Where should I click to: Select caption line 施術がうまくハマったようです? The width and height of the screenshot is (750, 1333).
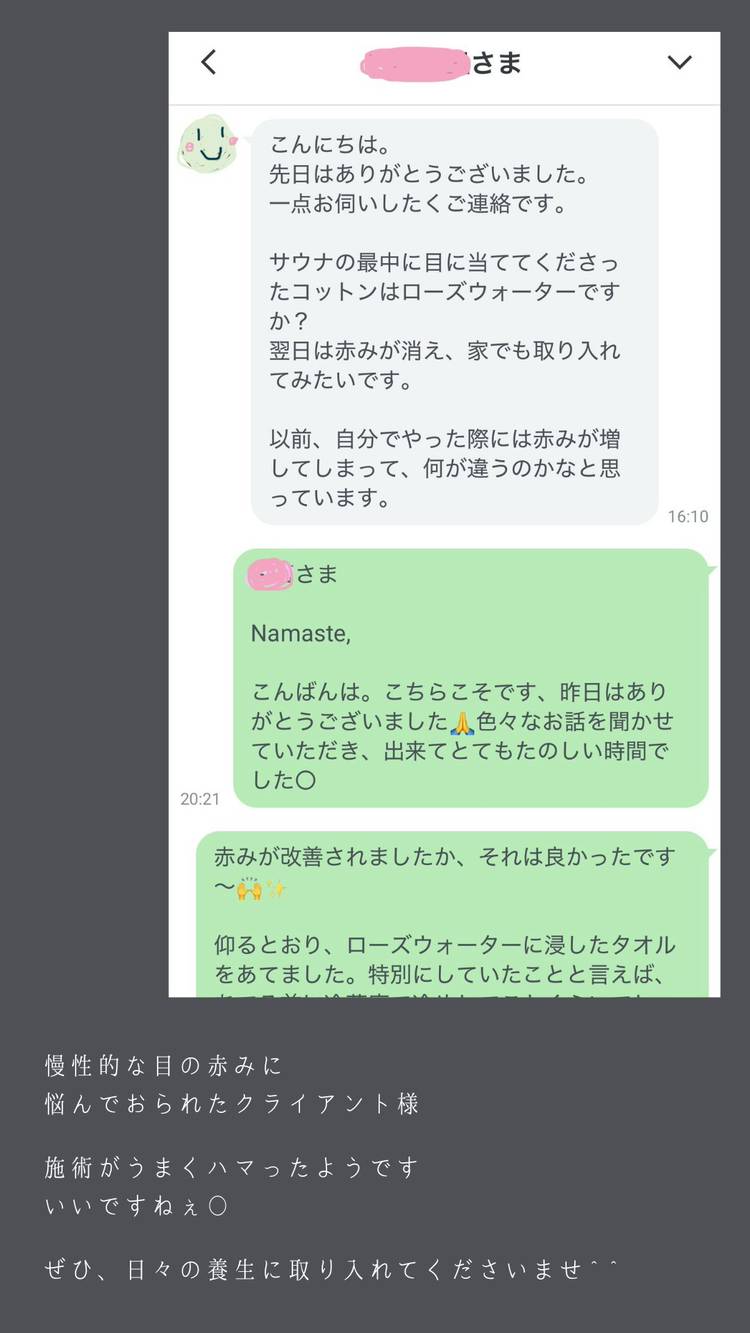(x=232, y=1167)
